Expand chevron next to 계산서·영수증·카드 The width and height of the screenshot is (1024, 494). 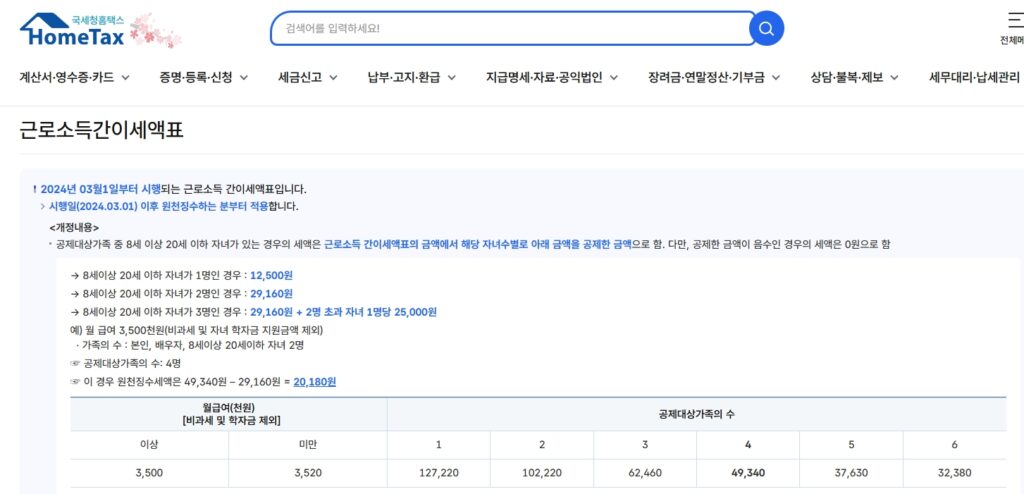tap(125, 78)
